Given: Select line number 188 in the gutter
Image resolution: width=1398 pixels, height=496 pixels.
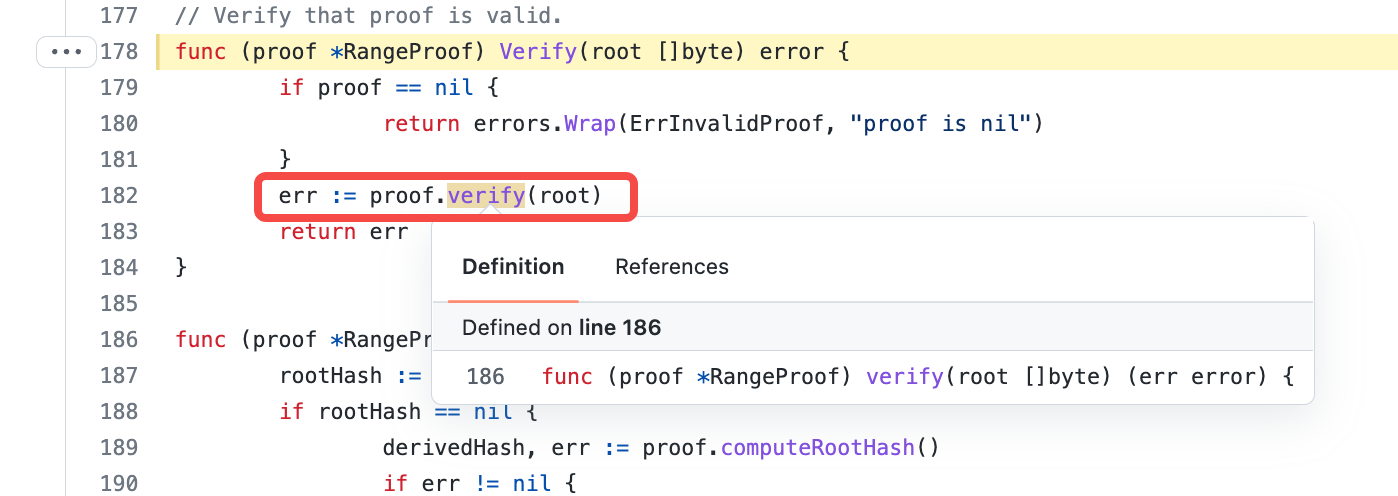Looking at the screenshot, I should click(119, 412).
